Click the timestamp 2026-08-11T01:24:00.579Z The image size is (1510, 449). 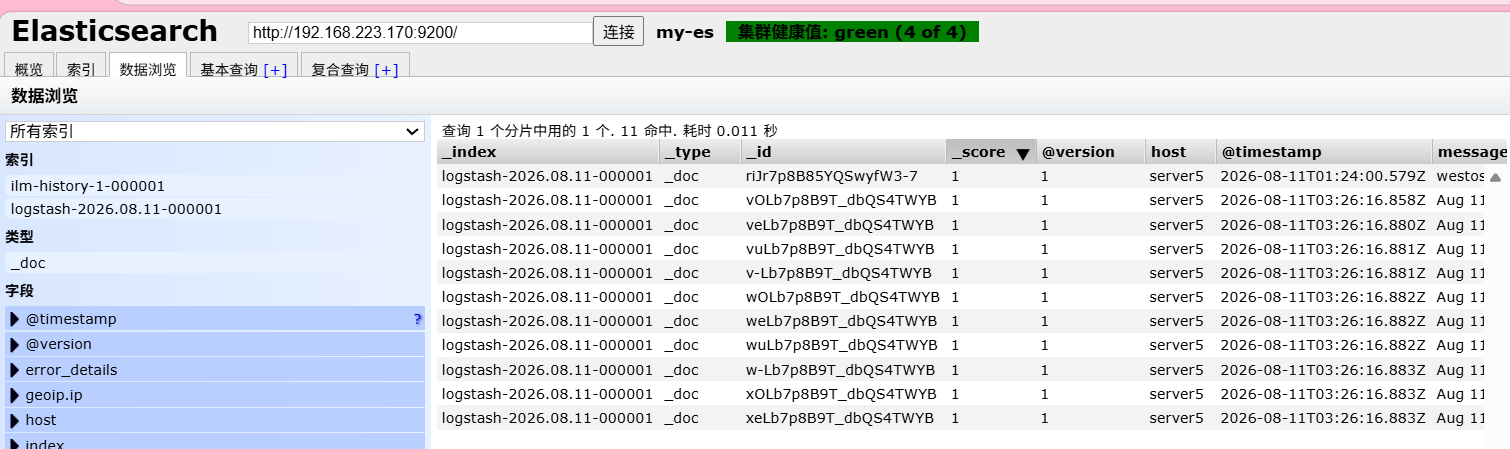click(1322, 176)
